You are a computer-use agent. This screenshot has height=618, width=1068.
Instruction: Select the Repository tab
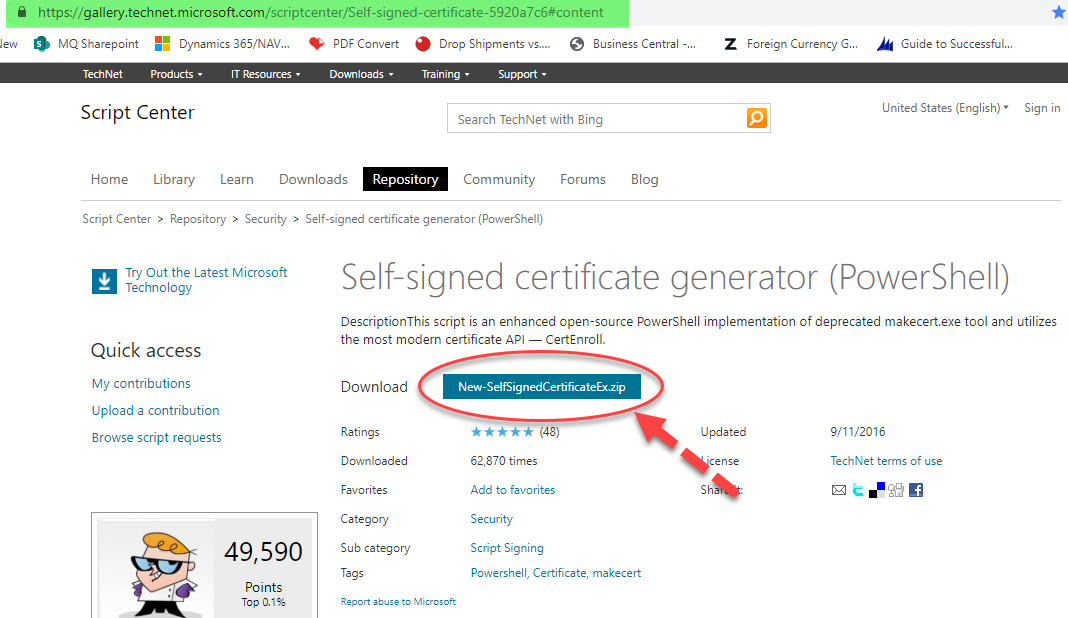click(x=405, y=179)
